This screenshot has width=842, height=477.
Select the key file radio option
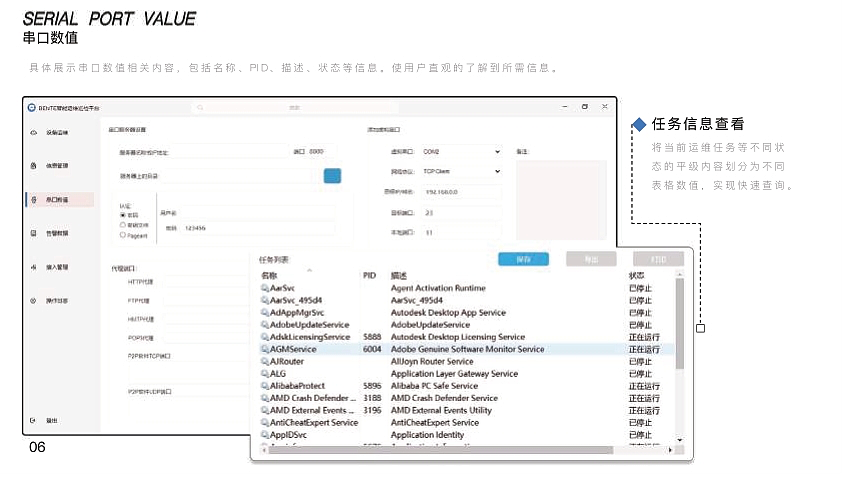click(123, 225)
